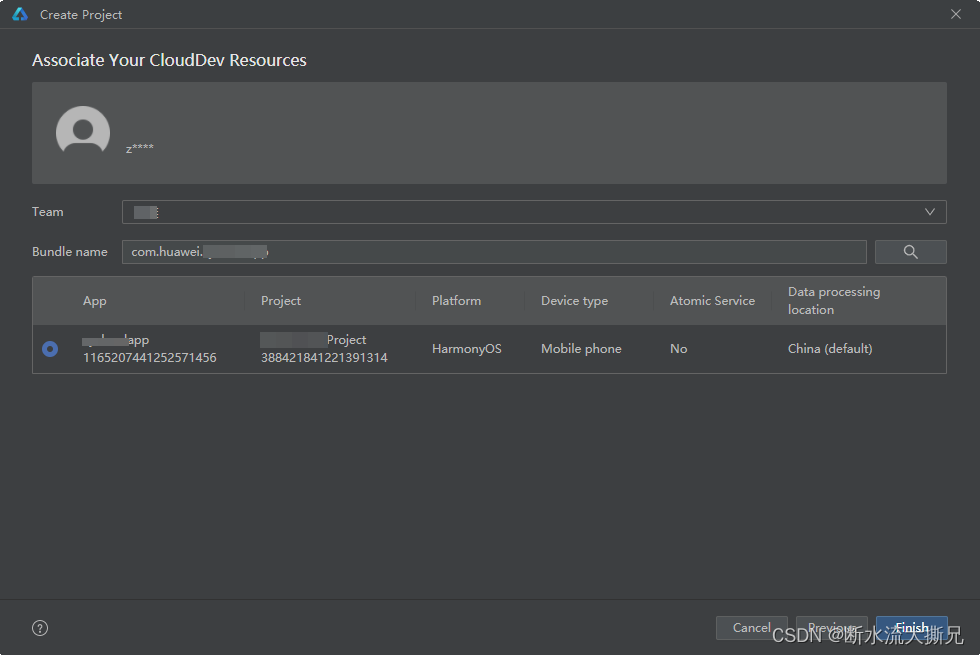980x655 pixels.
Task: Sort by the App column header
Action: tap(95, 301)
